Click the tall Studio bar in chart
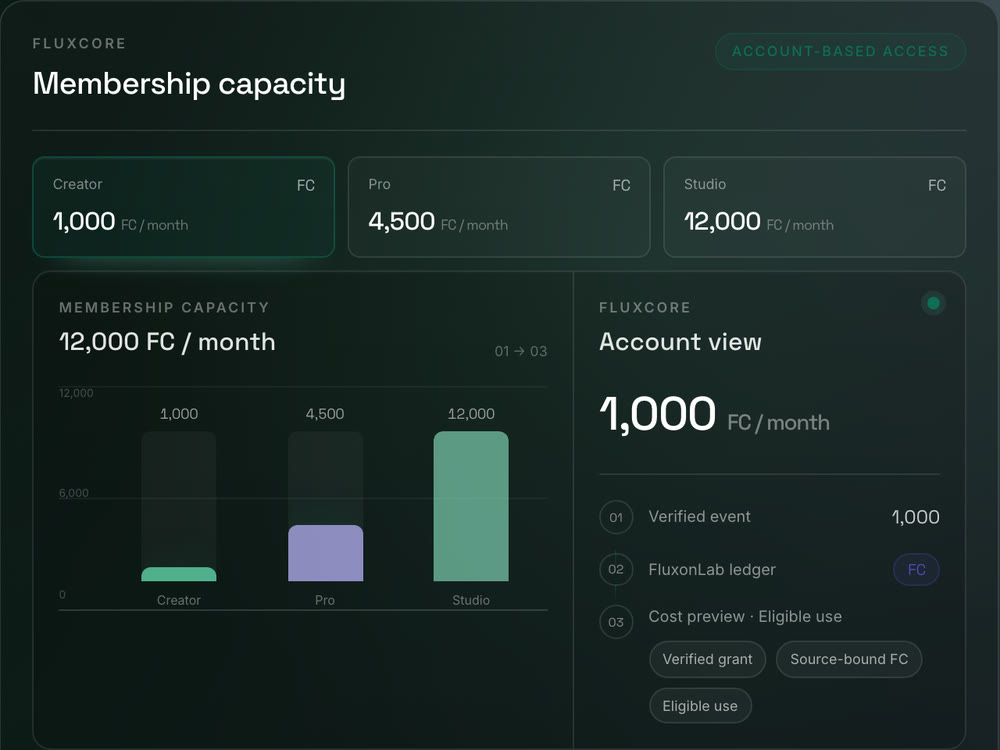The image size is (1000, 750). tap(471, 506)
